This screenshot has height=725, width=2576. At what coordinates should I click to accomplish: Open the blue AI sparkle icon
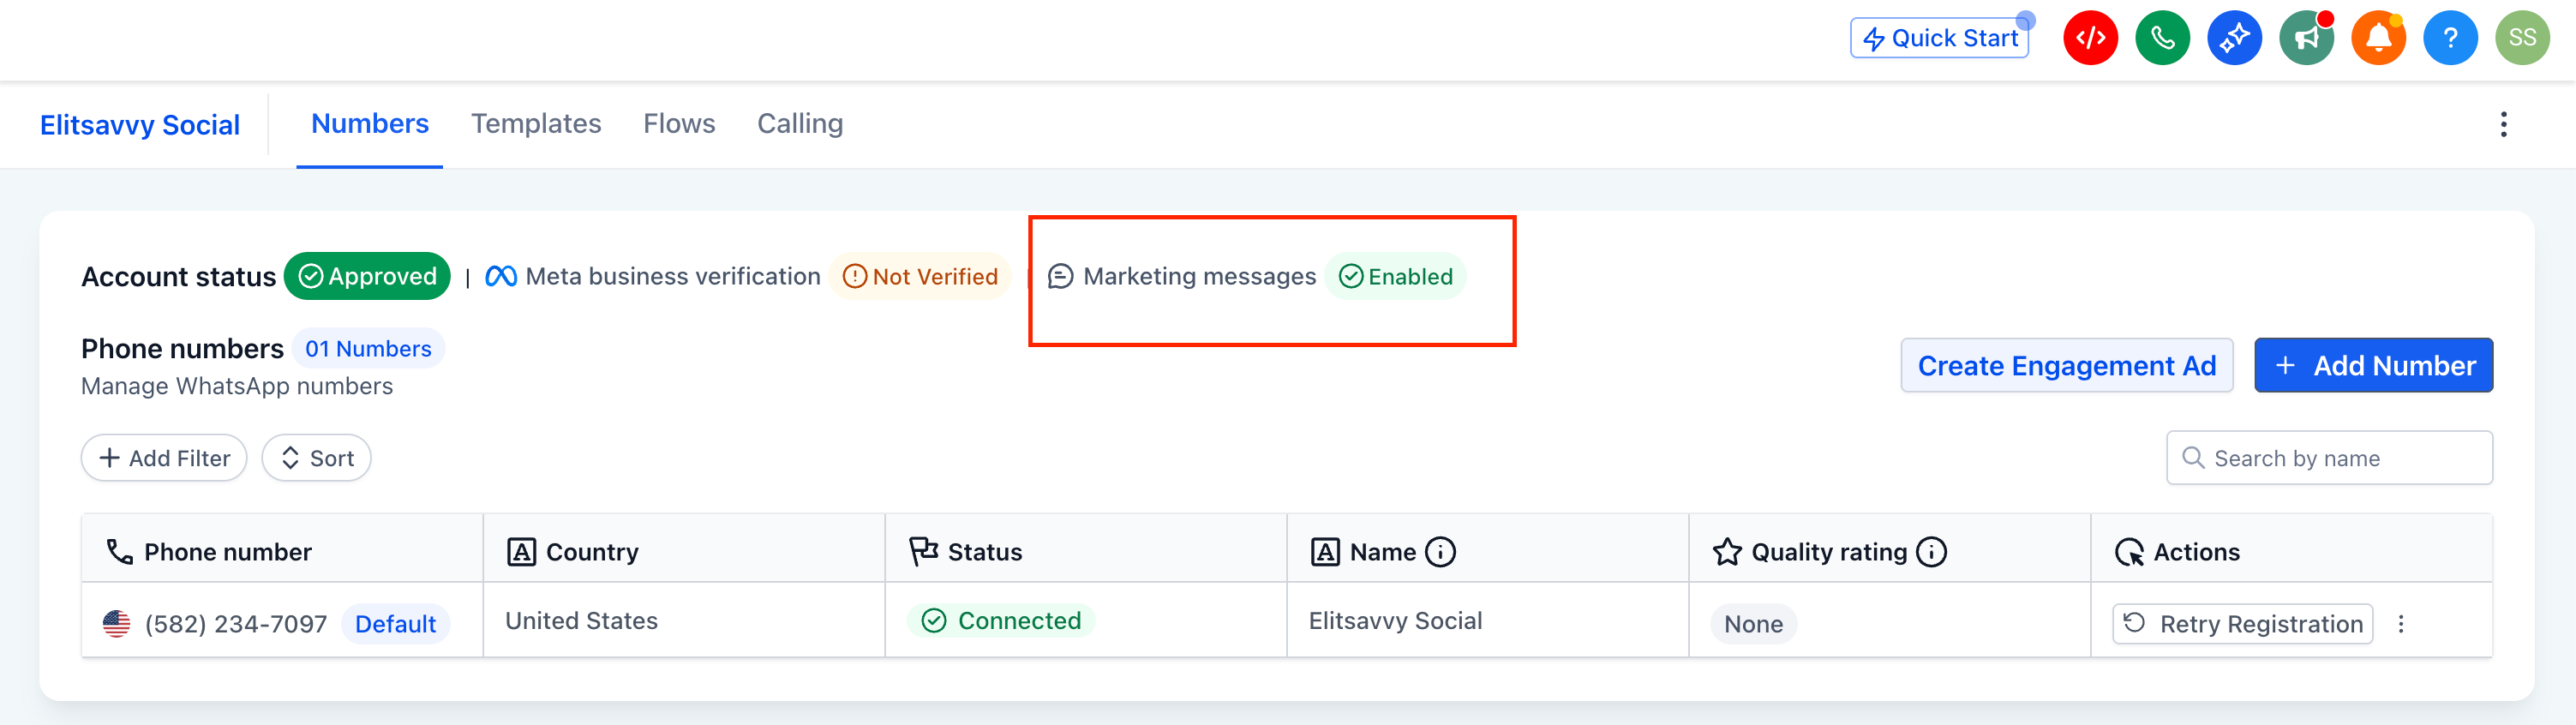(x=2234, y=38)
